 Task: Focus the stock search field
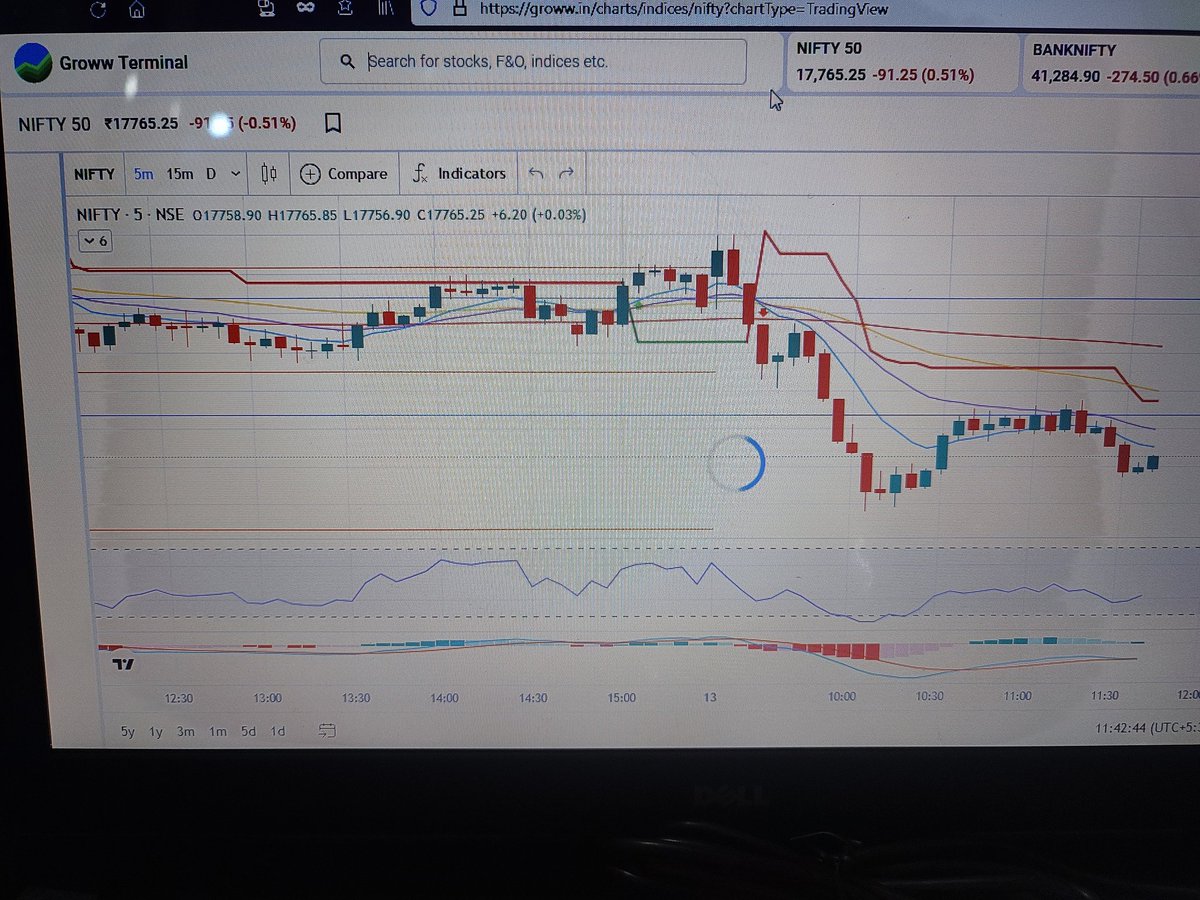[x=533, y=61]
